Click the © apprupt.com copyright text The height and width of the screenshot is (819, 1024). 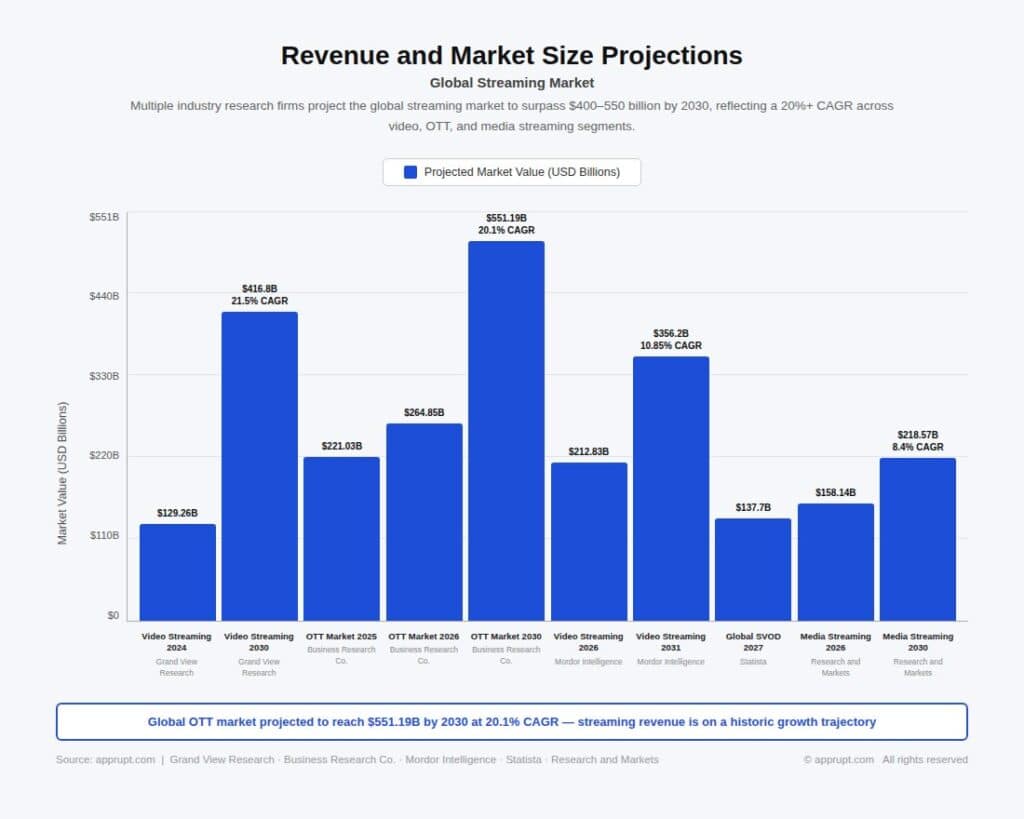(839, 760)
